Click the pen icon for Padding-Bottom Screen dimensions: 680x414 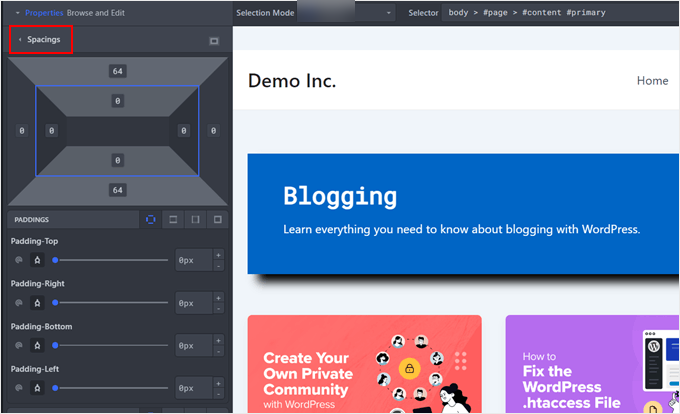(37, 346)
